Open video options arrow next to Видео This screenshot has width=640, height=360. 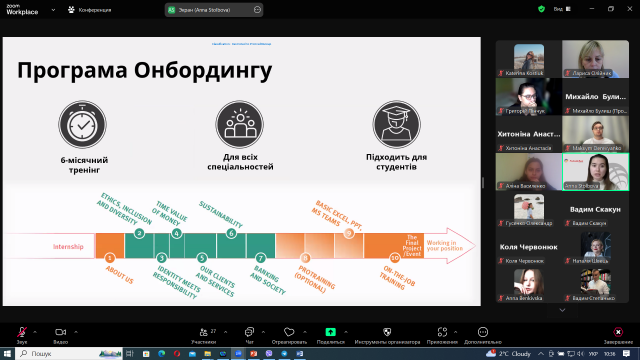pyautogui.click(x=76, y=332)
